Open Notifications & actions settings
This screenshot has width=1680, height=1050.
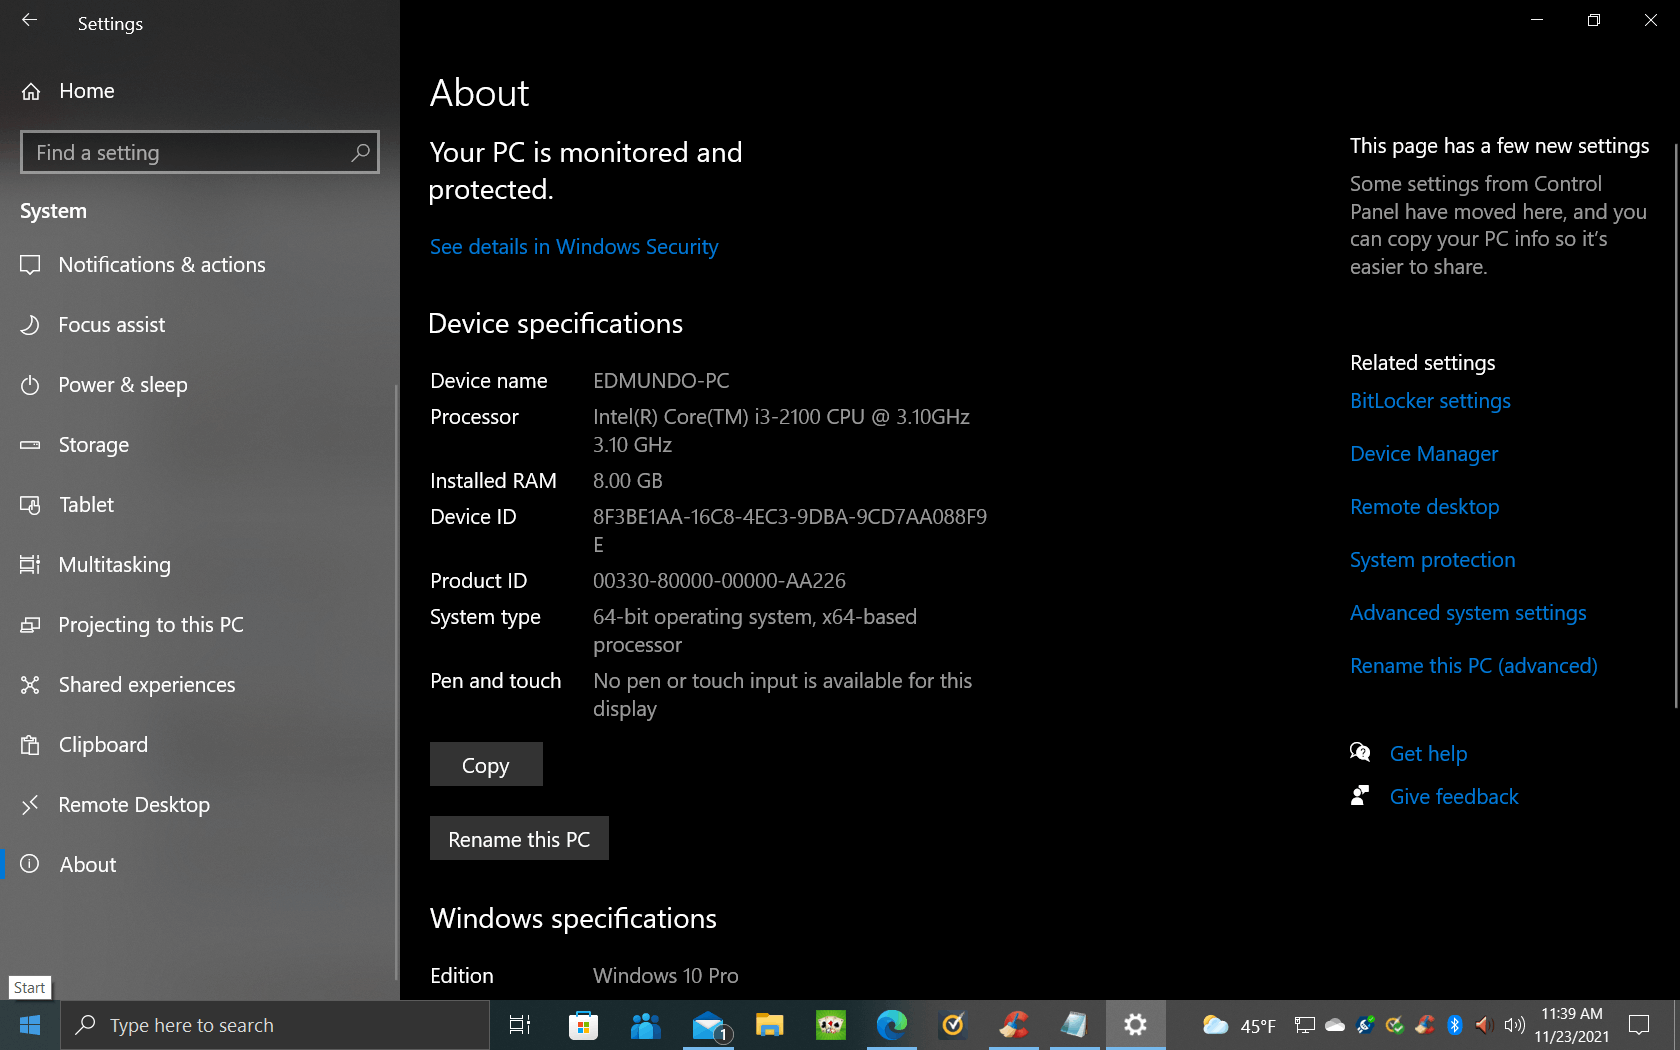[x=200, y=265]
